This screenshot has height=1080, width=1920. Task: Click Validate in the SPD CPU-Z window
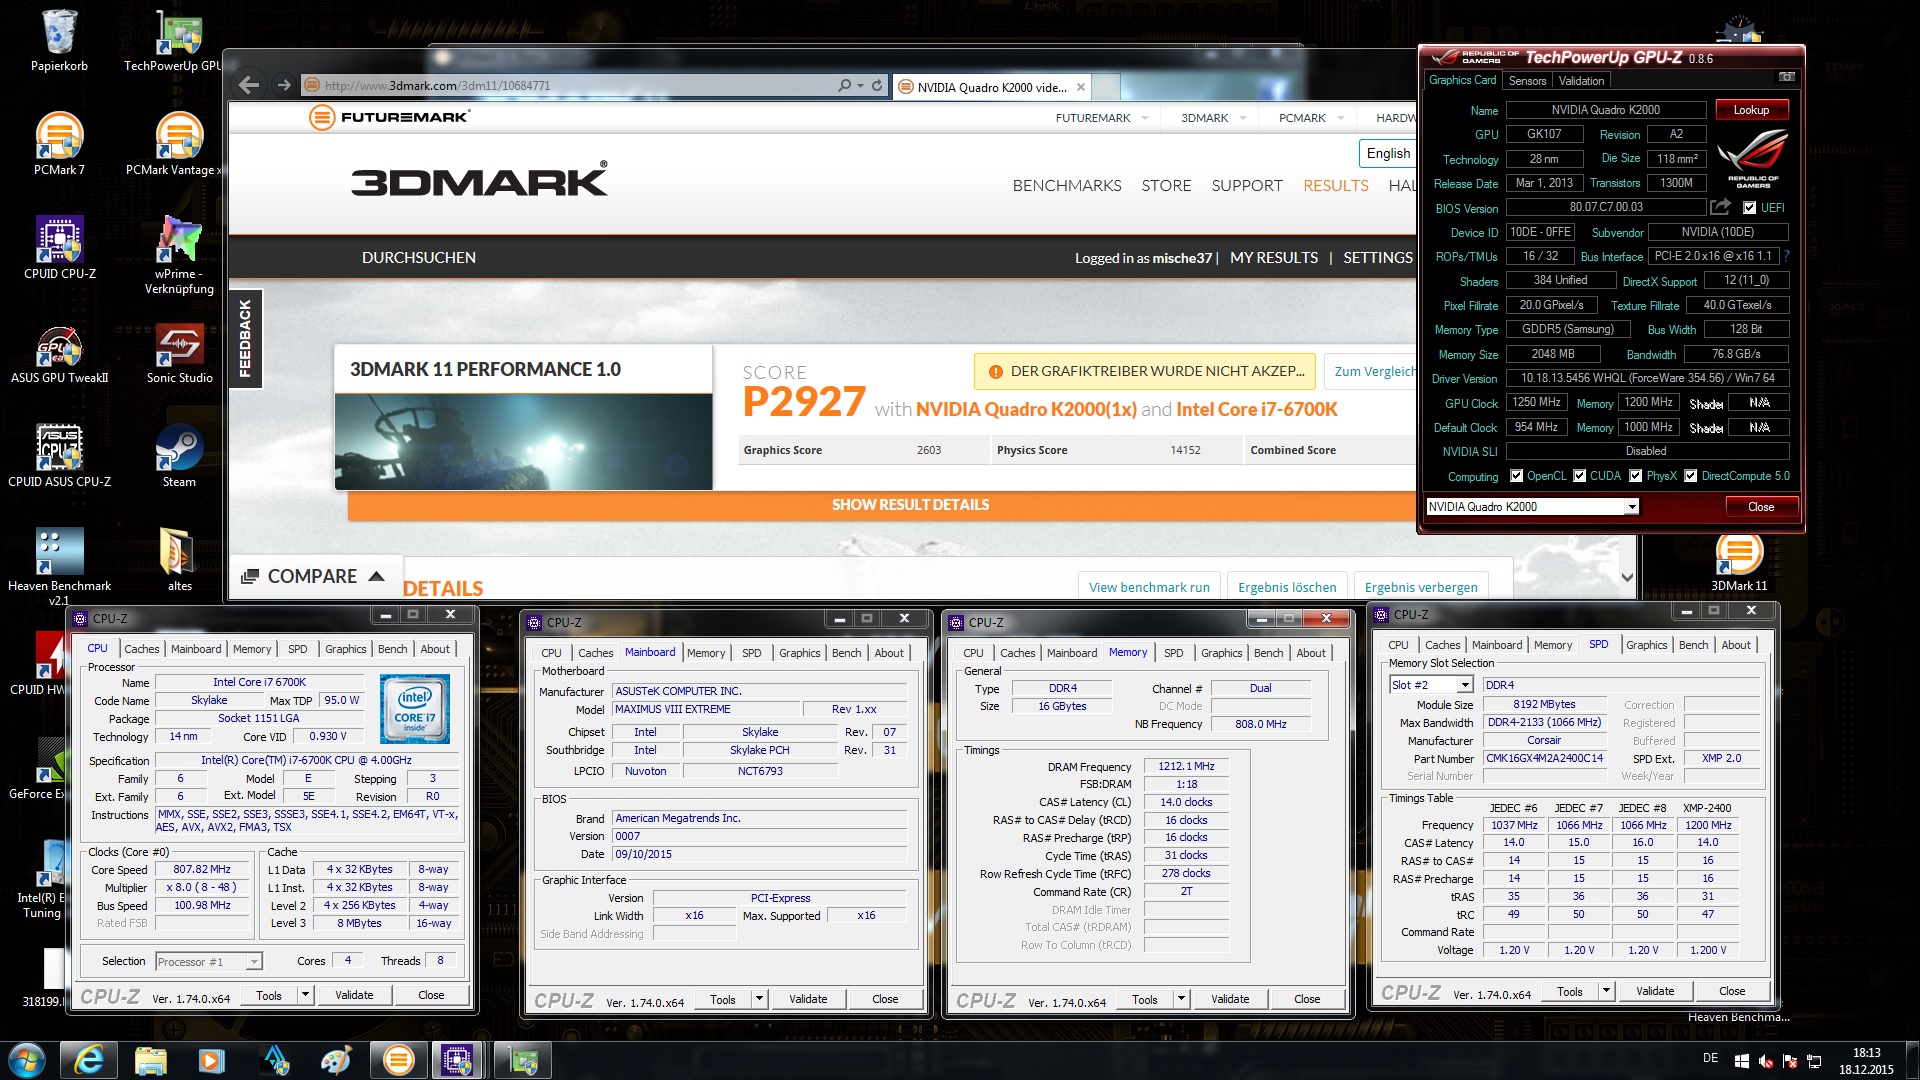[x=1654, y=991]
